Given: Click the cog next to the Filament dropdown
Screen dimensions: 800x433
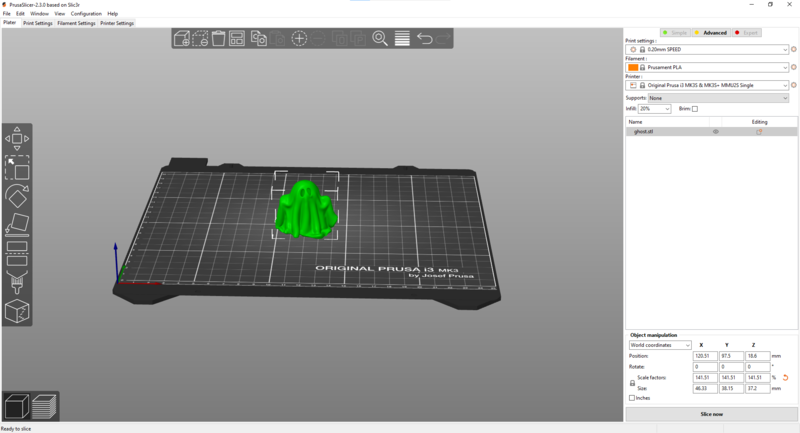Looking at the screenshot, I should pyautogui.click(x=793, y=67).
